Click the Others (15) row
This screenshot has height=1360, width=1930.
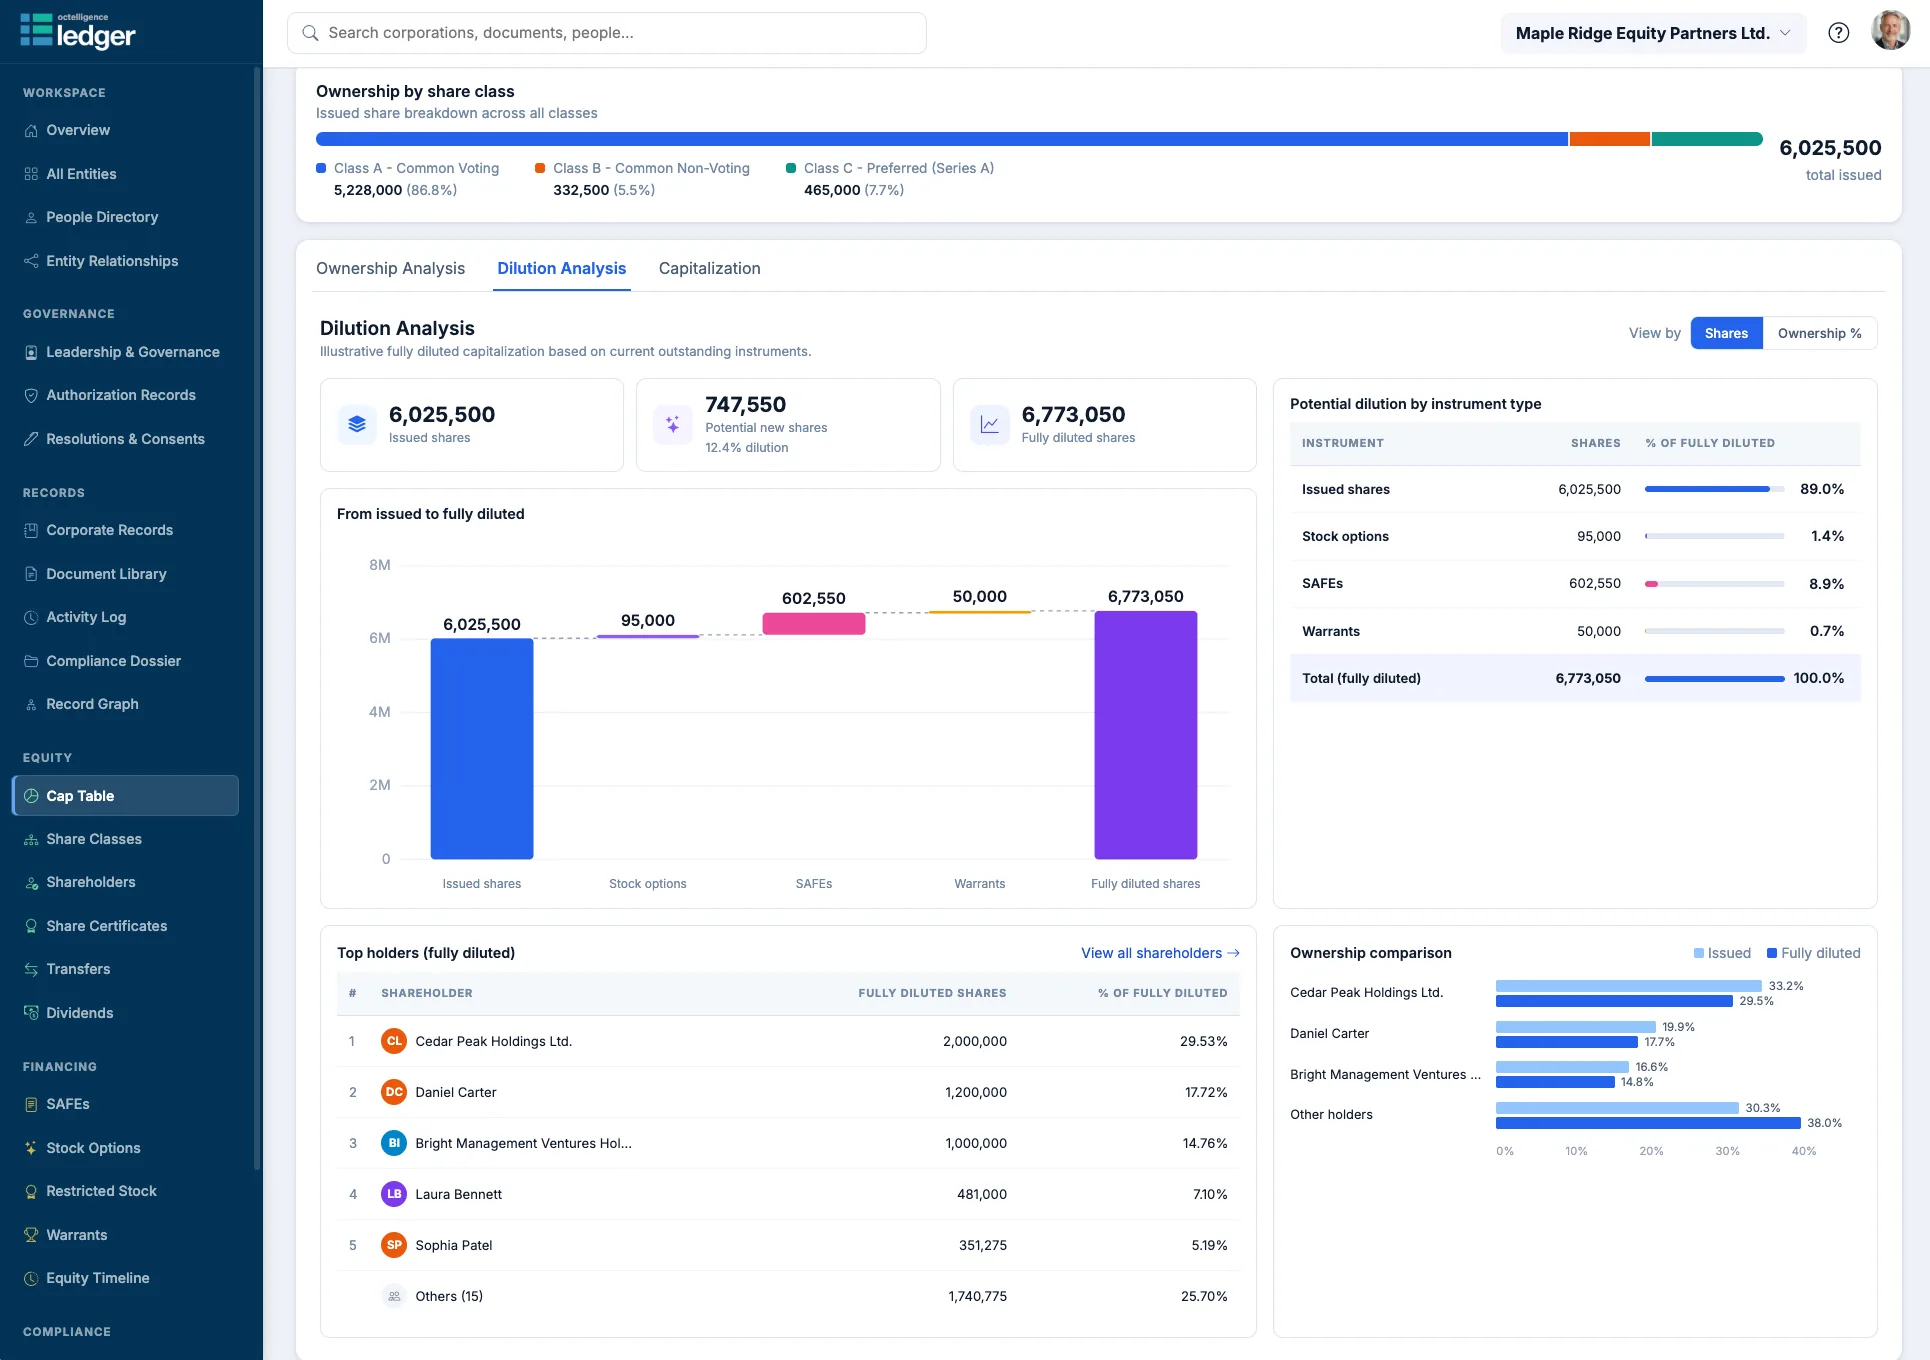(788, 1296)
